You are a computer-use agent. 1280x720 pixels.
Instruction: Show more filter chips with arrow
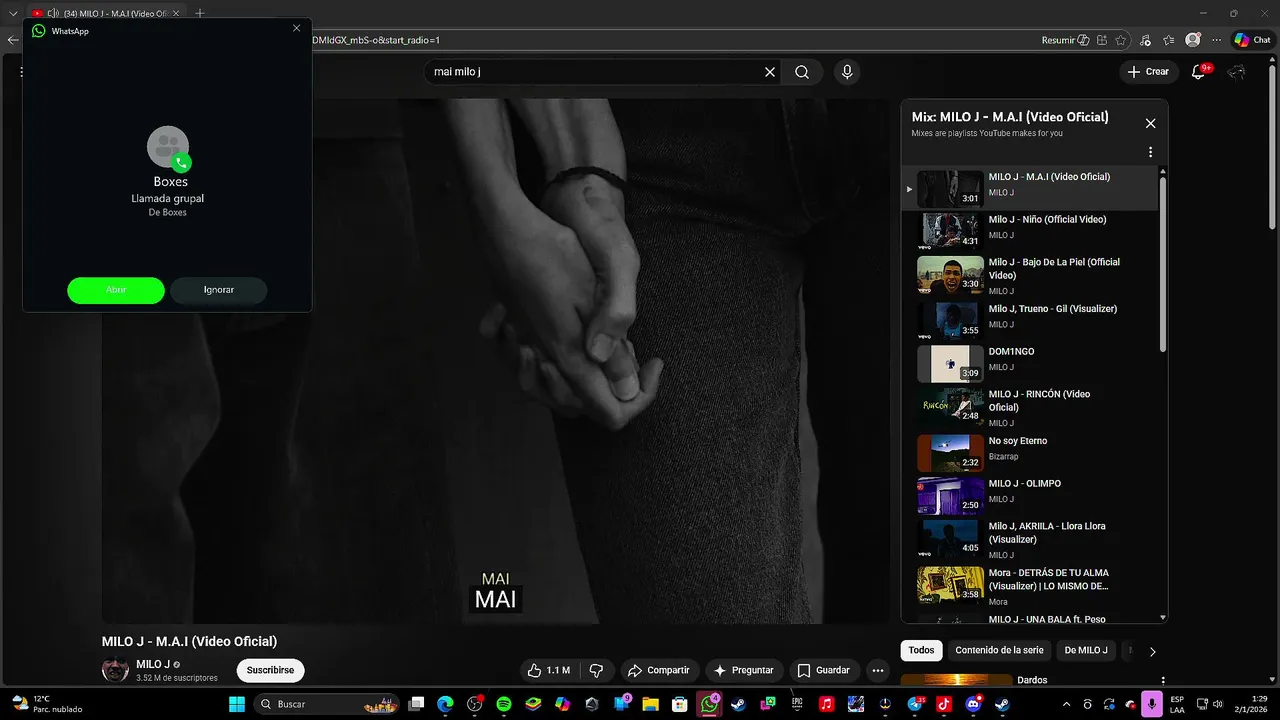coord(1152,651)
